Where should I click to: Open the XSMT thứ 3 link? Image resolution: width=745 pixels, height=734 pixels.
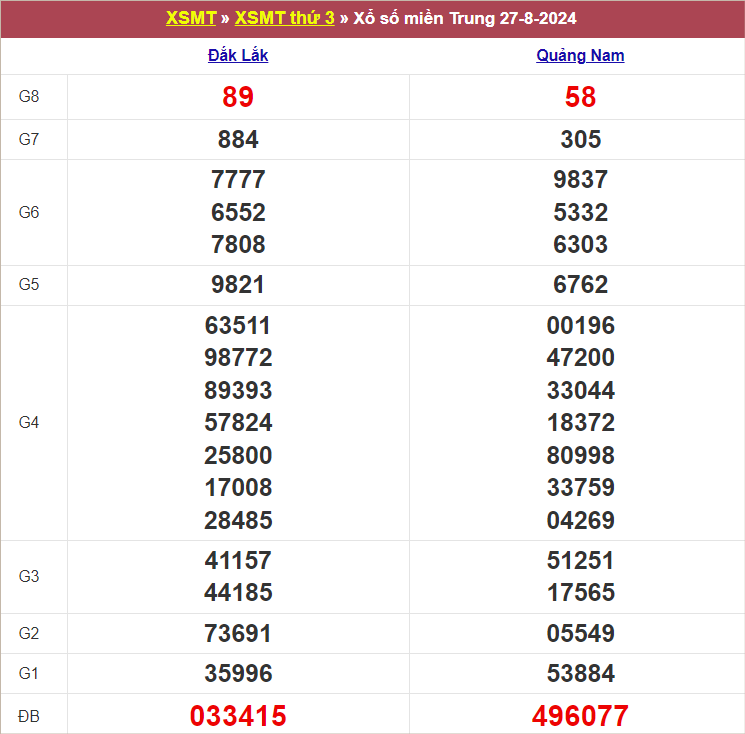(x=285, y=19)
